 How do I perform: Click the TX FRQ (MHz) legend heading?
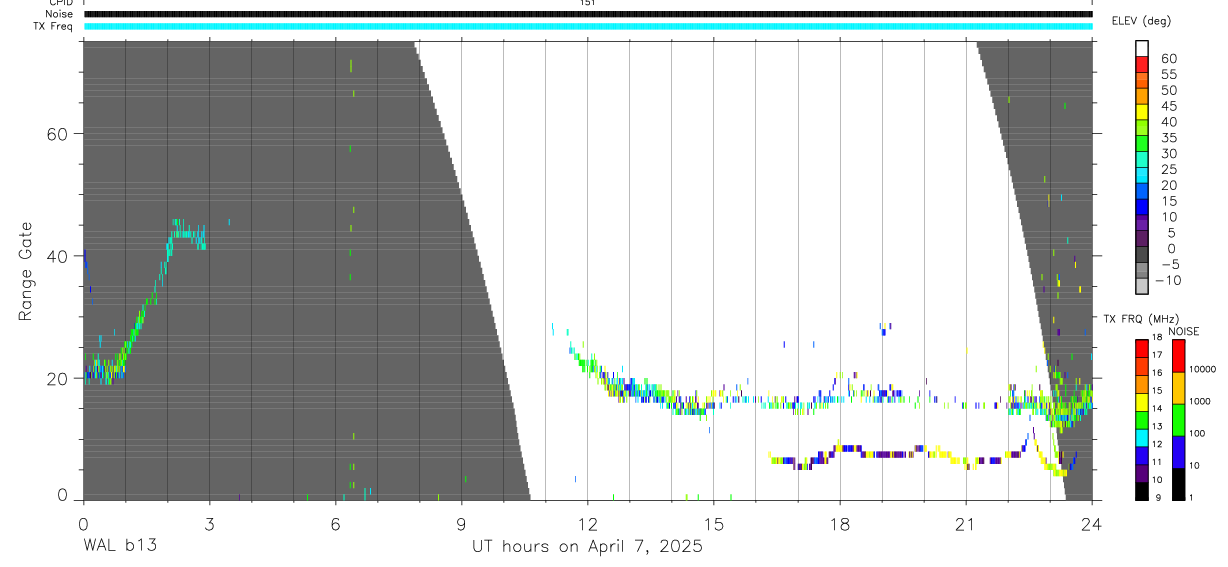point(1135,319)
